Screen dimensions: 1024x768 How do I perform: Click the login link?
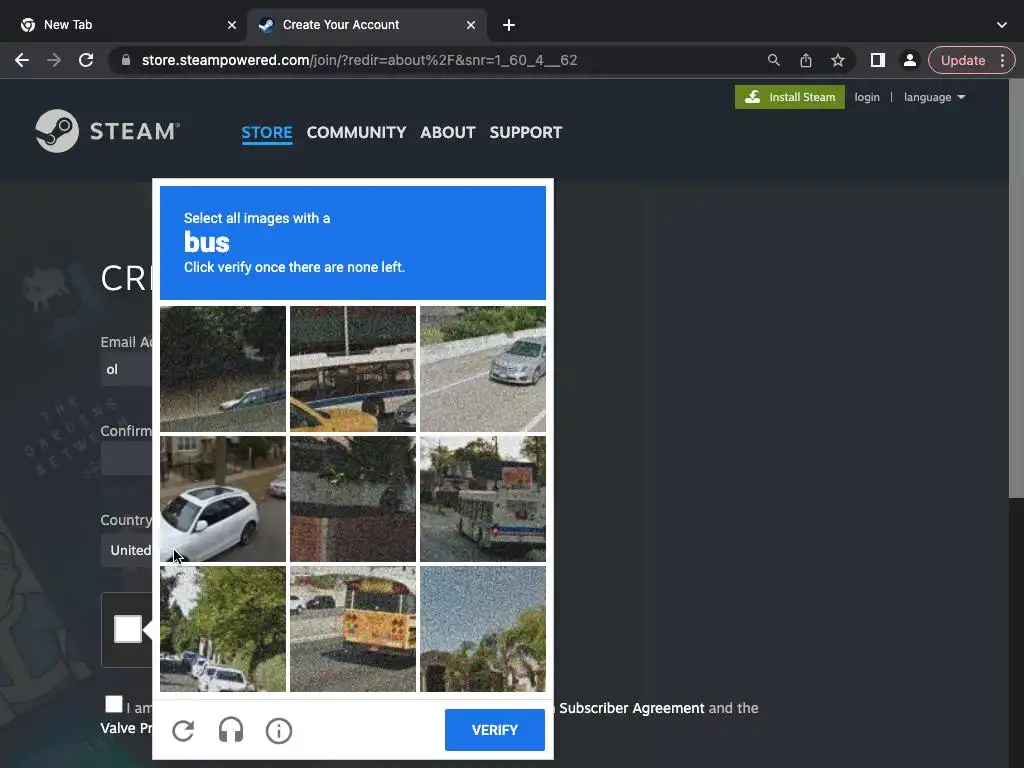[x=867, y=97]
